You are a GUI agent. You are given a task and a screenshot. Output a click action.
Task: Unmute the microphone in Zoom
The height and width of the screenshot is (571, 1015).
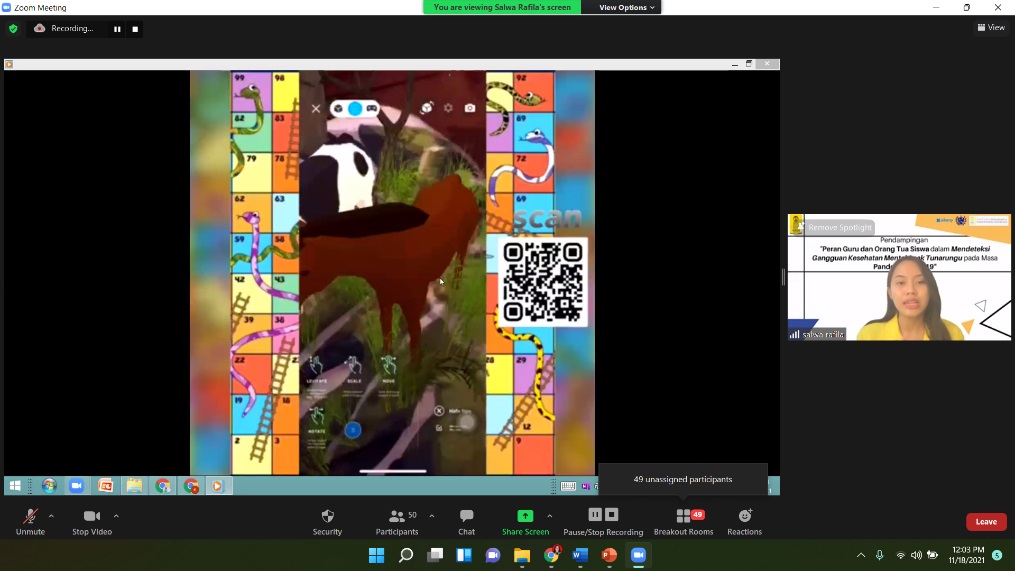coord(30,517)
